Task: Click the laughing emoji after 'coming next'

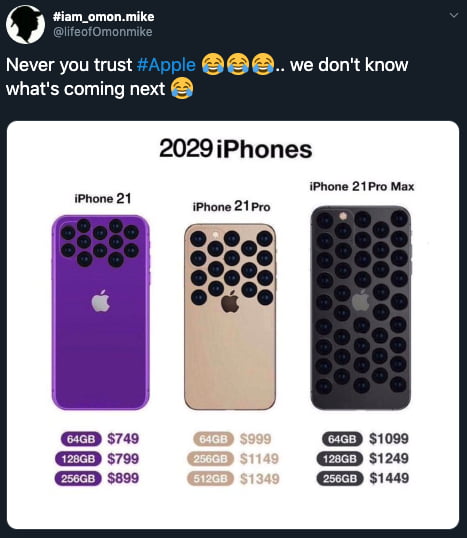Action: point(182,89)
